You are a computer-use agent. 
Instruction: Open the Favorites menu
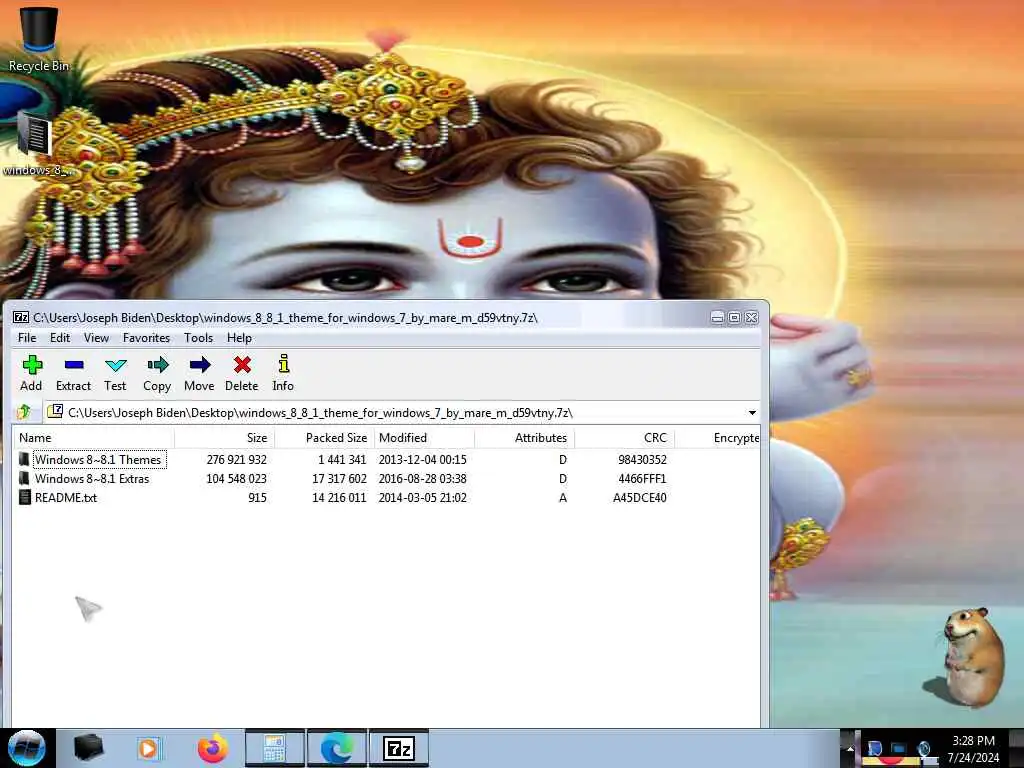coord(146,338)
